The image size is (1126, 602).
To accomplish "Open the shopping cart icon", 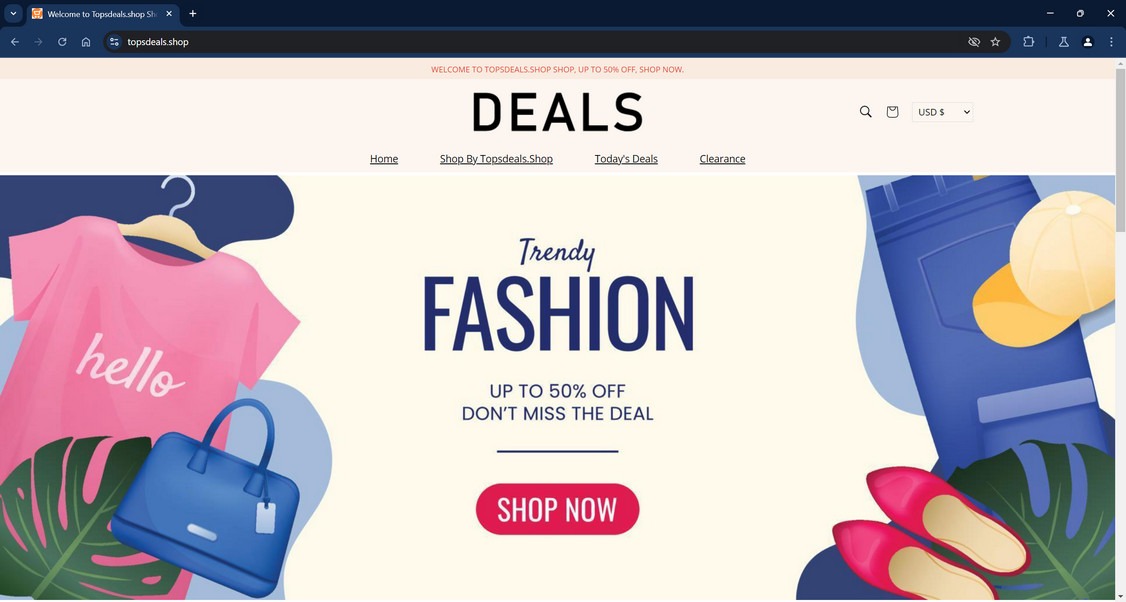I will 892,112.
